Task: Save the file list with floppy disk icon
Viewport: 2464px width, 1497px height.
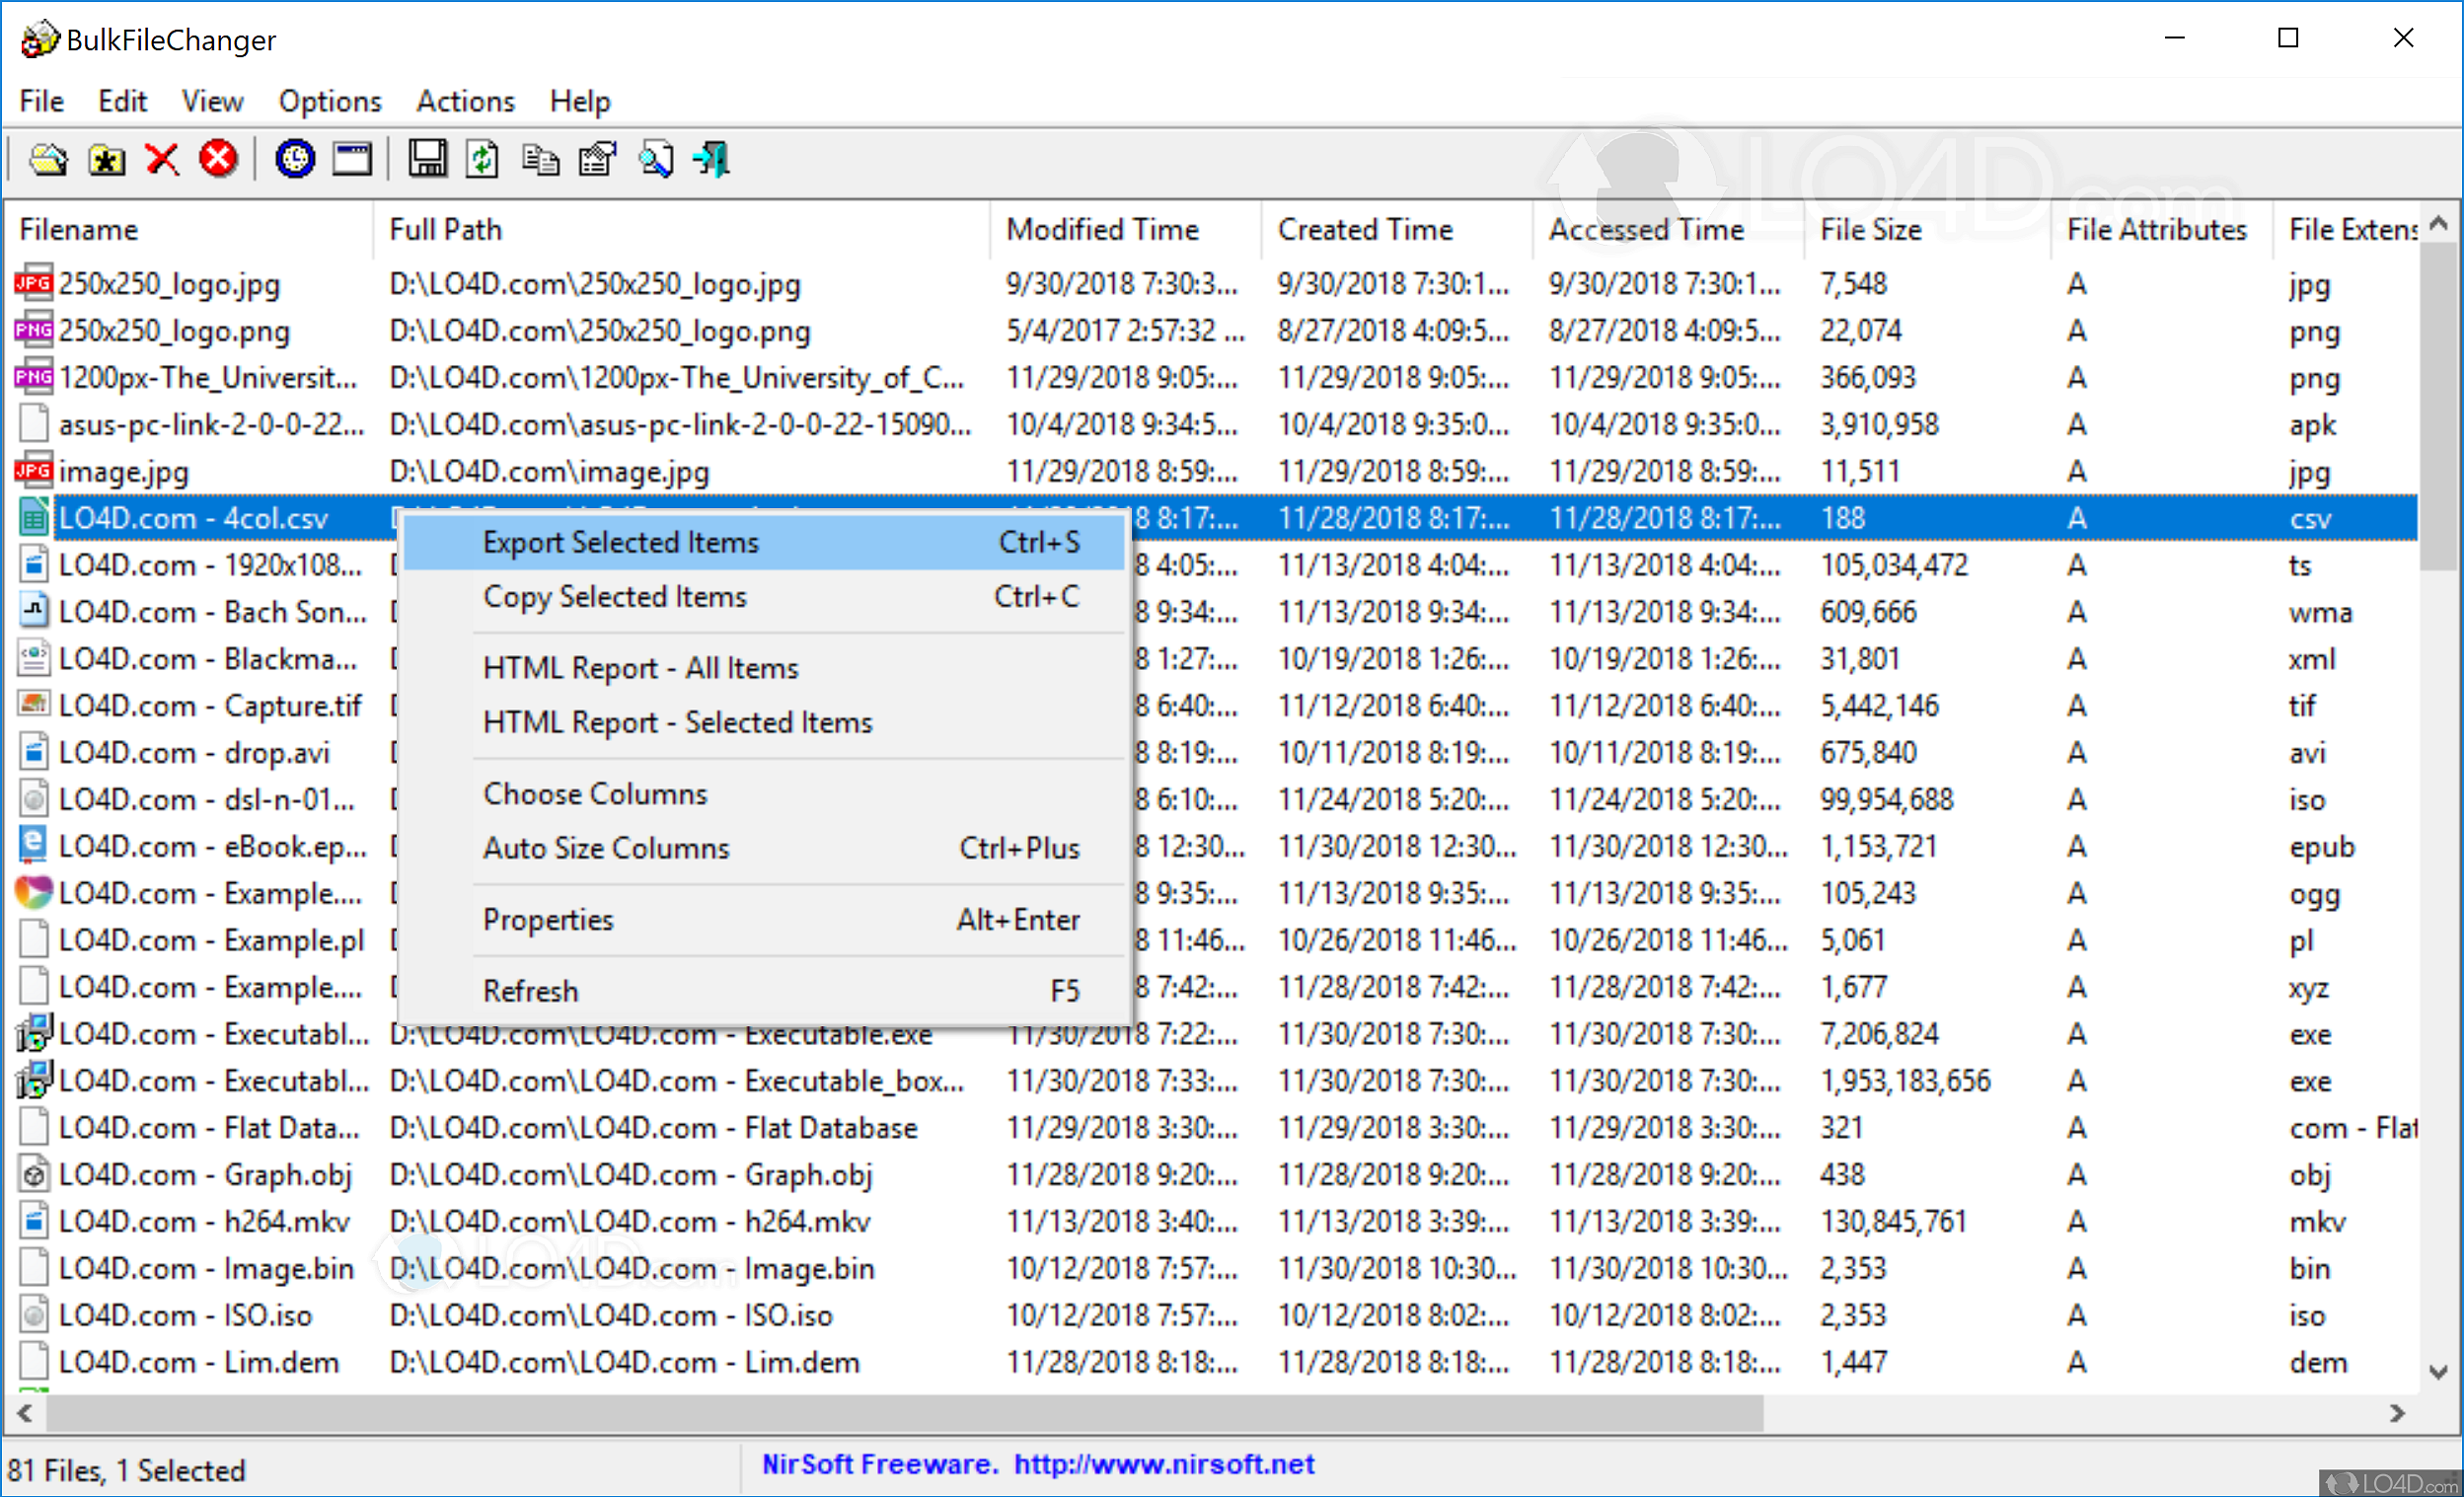Action: point(427,159)
